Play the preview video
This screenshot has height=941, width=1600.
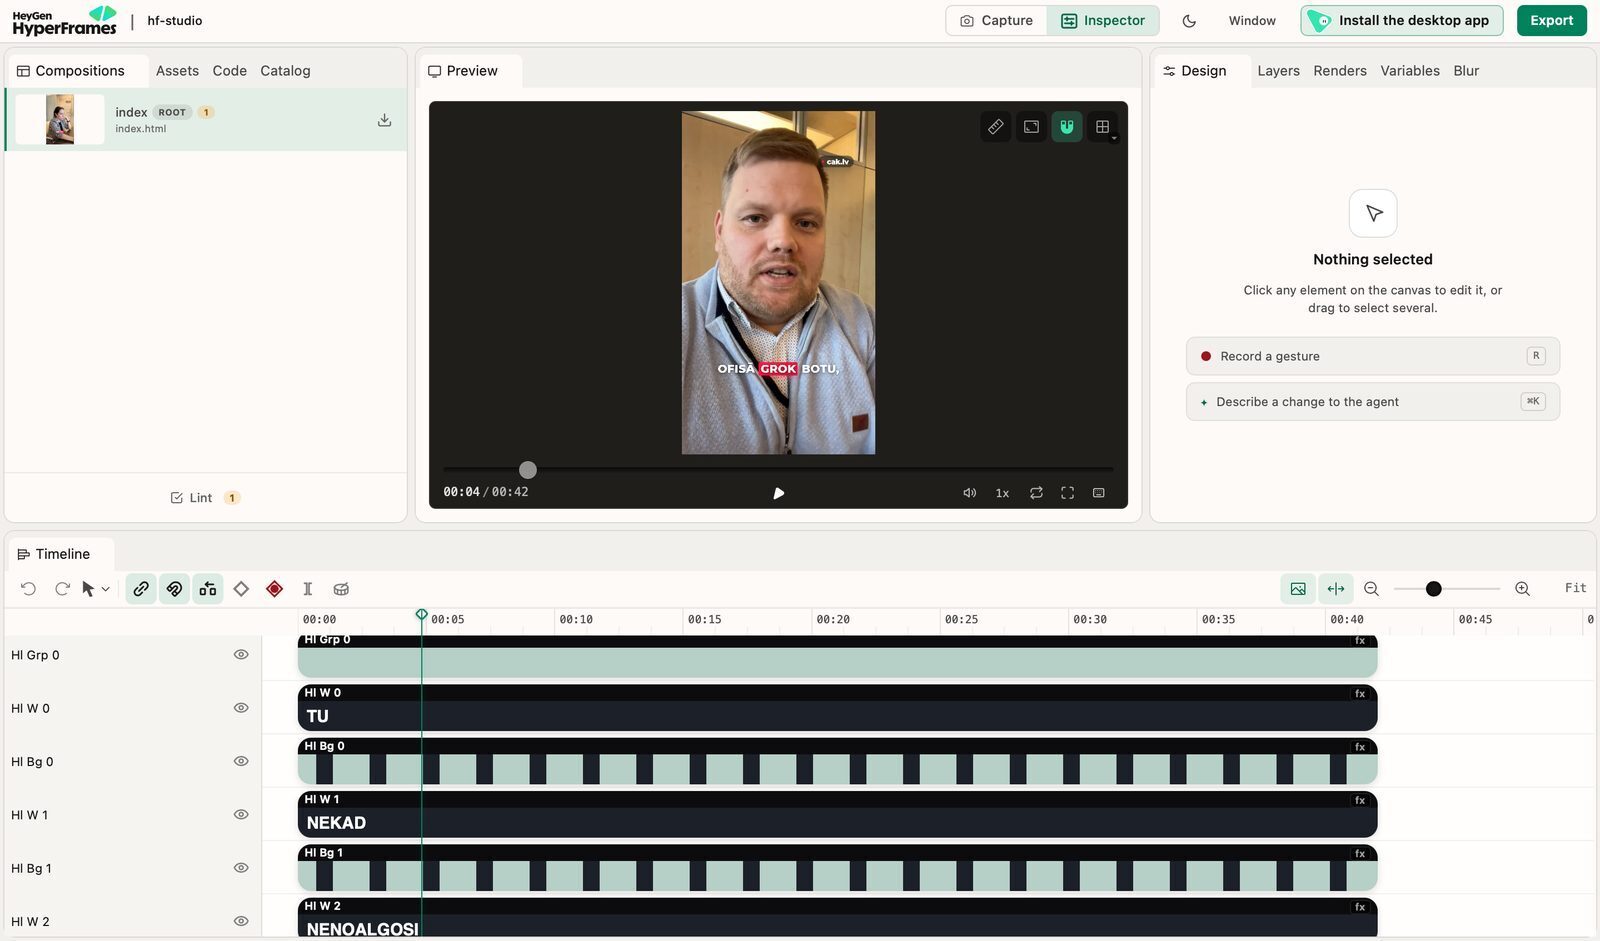(x=779, y=493)
